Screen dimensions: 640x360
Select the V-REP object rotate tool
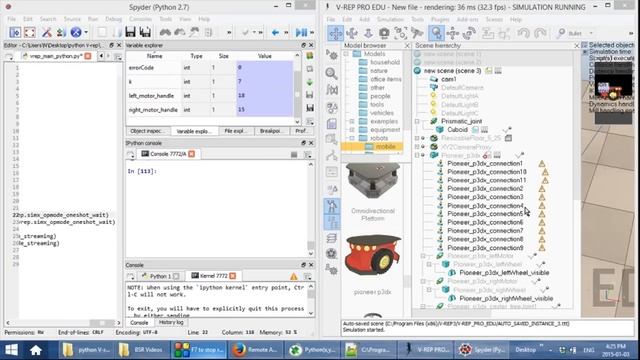pyautogui.click(x=469, y=33)
